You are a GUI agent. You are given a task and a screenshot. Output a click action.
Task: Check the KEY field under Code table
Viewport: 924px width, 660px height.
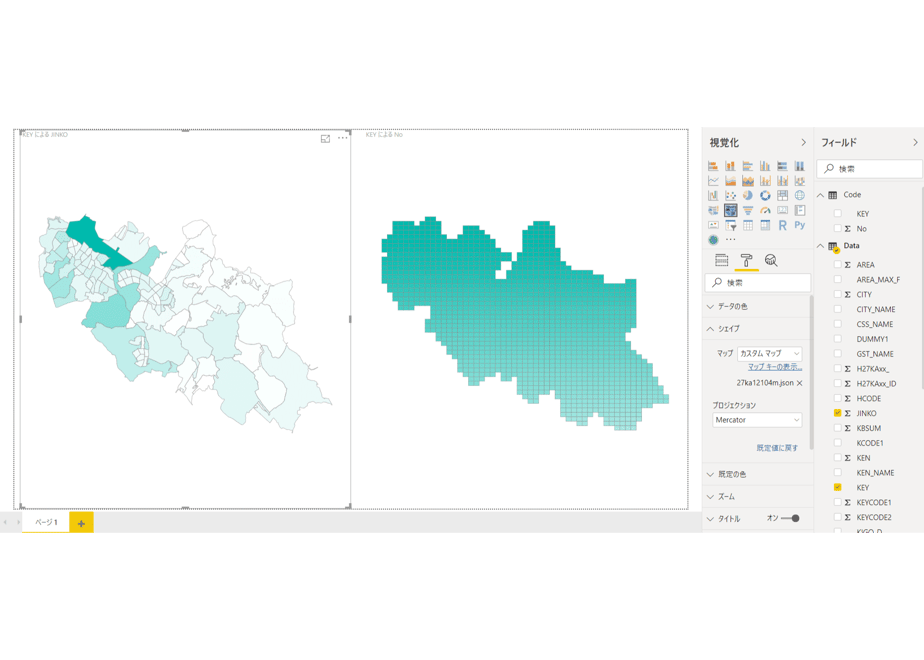pyautogui.click(x=837, y=213)
